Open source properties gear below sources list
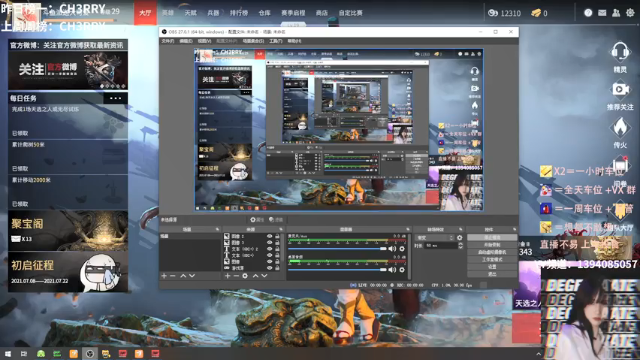The image size is (640, 360). coord(245,276)
